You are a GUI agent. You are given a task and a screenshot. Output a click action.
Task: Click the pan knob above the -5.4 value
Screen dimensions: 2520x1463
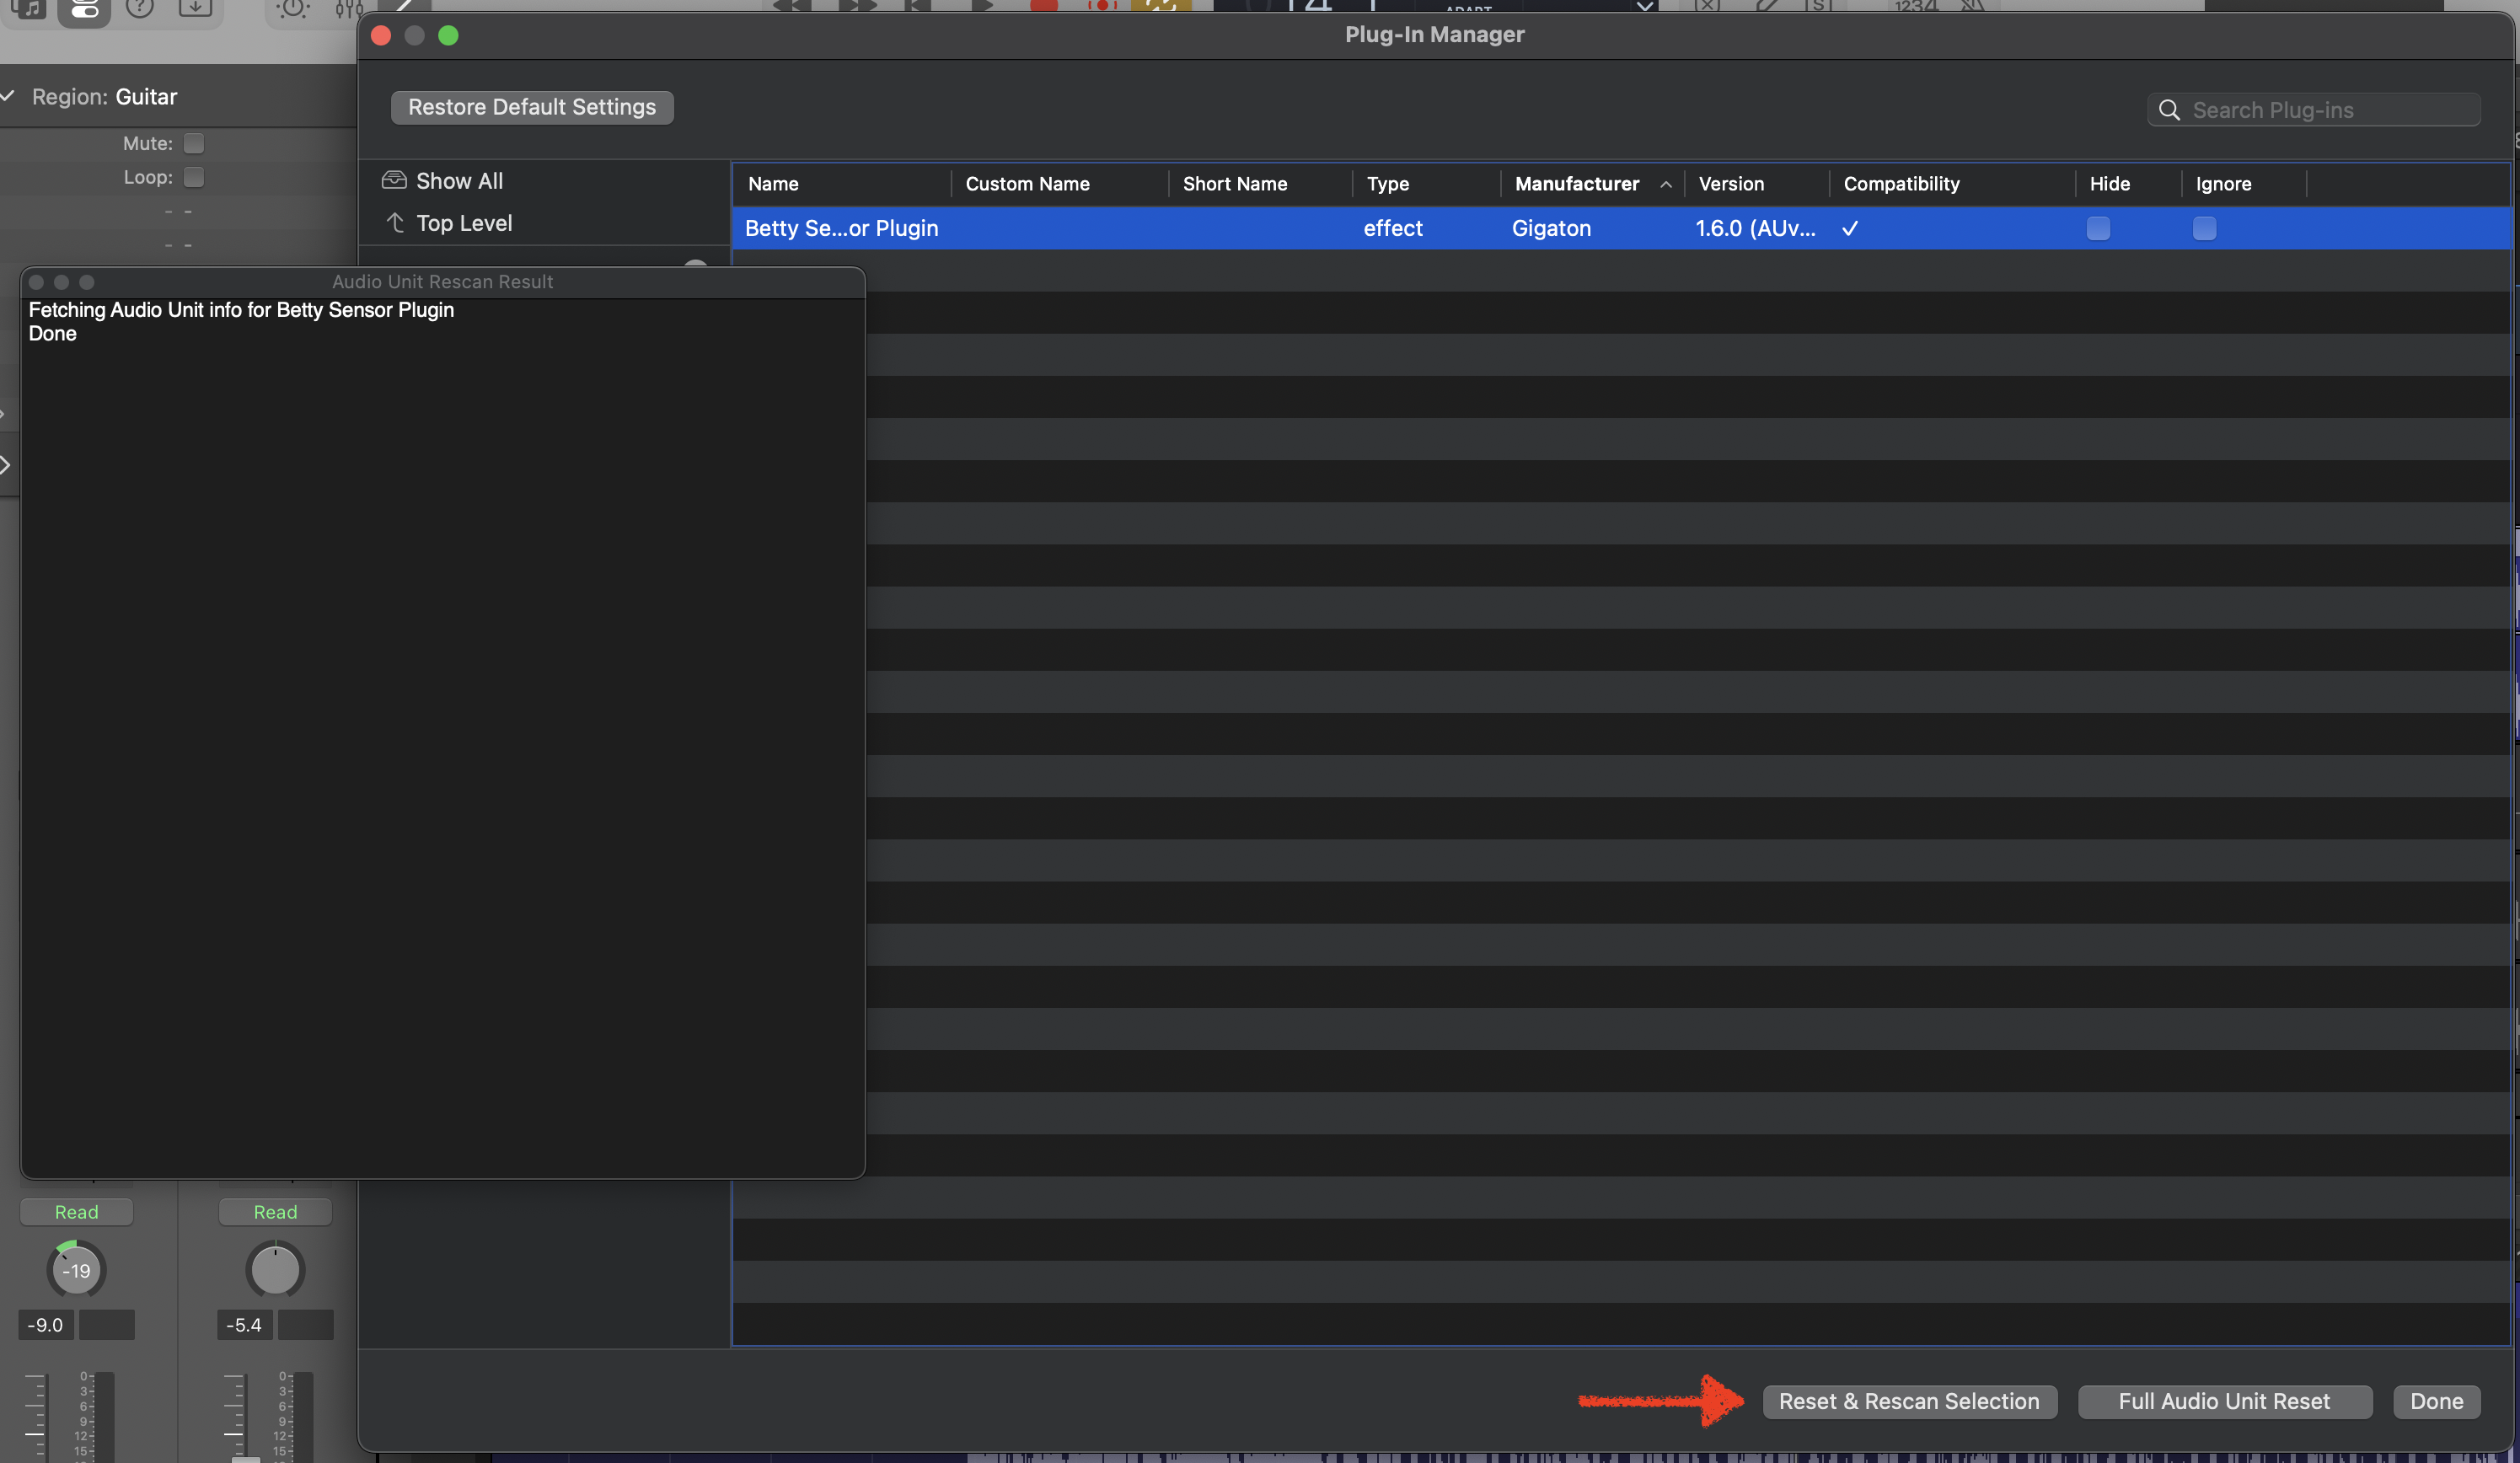tap(275, 1270)
